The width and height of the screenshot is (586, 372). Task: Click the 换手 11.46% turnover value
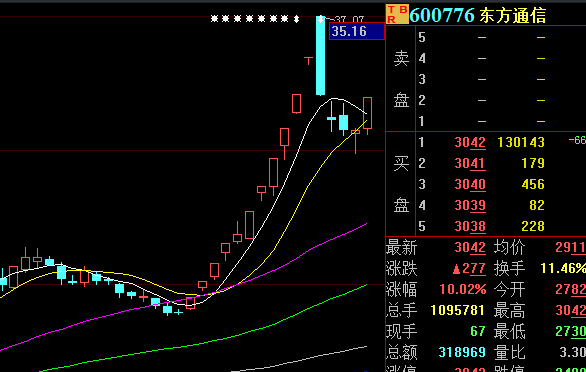[563, 268]
